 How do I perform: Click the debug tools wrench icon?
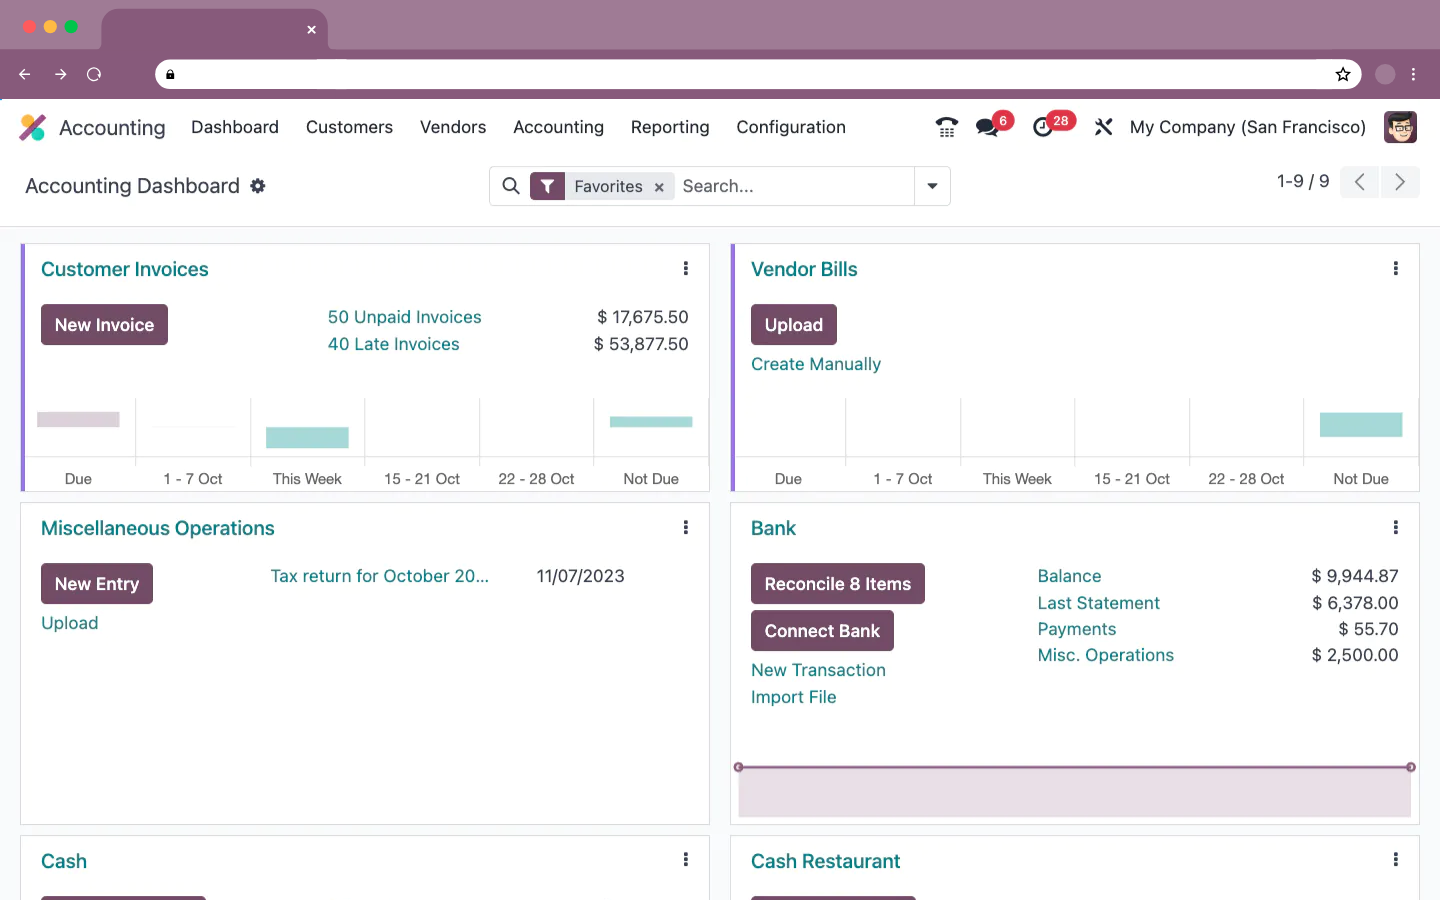click(x=1103, y=127)
